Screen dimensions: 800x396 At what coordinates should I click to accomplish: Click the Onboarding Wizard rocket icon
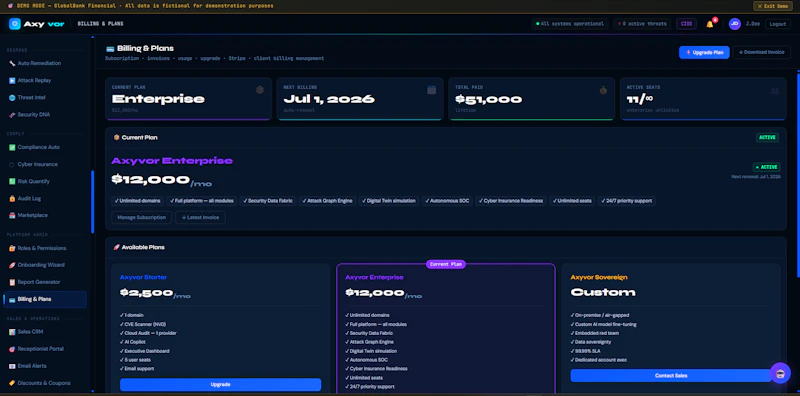pos(12,265)
